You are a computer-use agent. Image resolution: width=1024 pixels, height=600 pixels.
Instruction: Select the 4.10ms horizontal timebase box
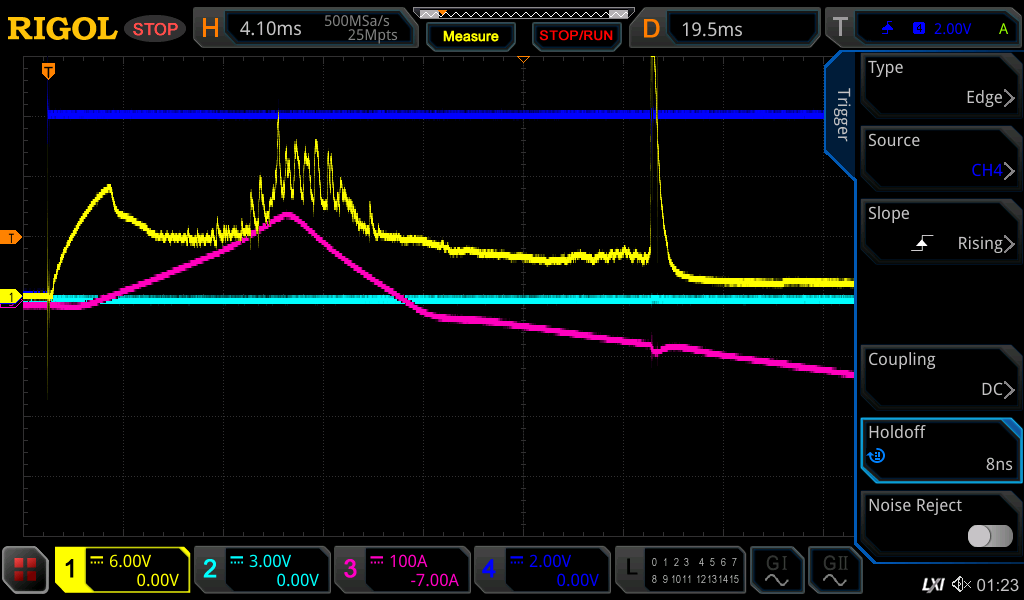tap(310, 28)
